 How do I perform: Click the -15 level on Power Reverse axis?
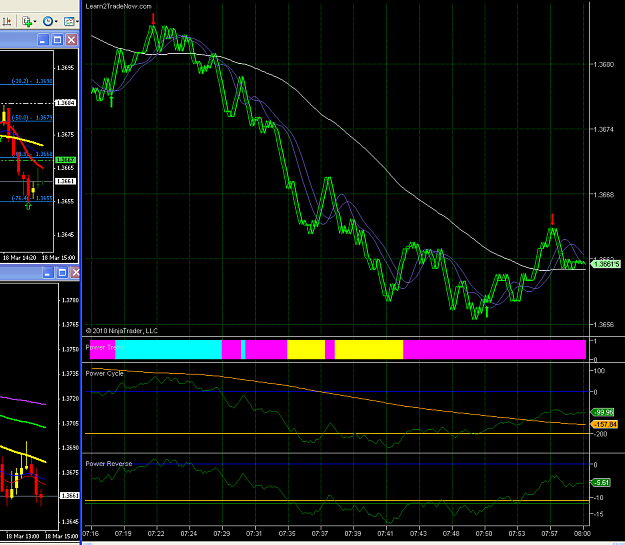(x=598, y=514)
